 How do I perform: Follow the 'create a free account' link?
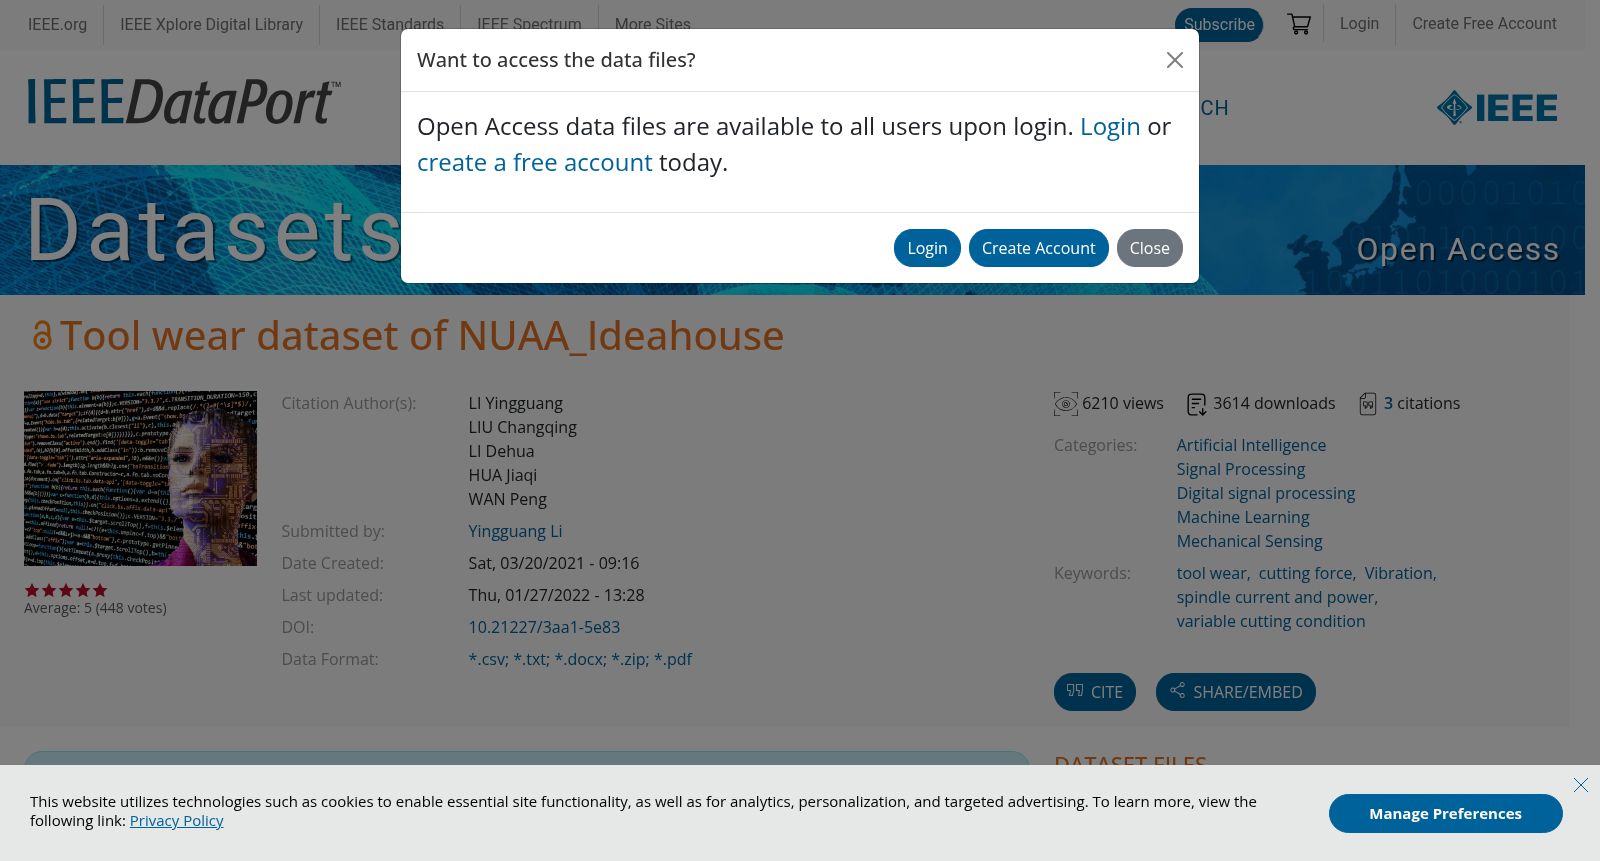(x=535, y=163)
